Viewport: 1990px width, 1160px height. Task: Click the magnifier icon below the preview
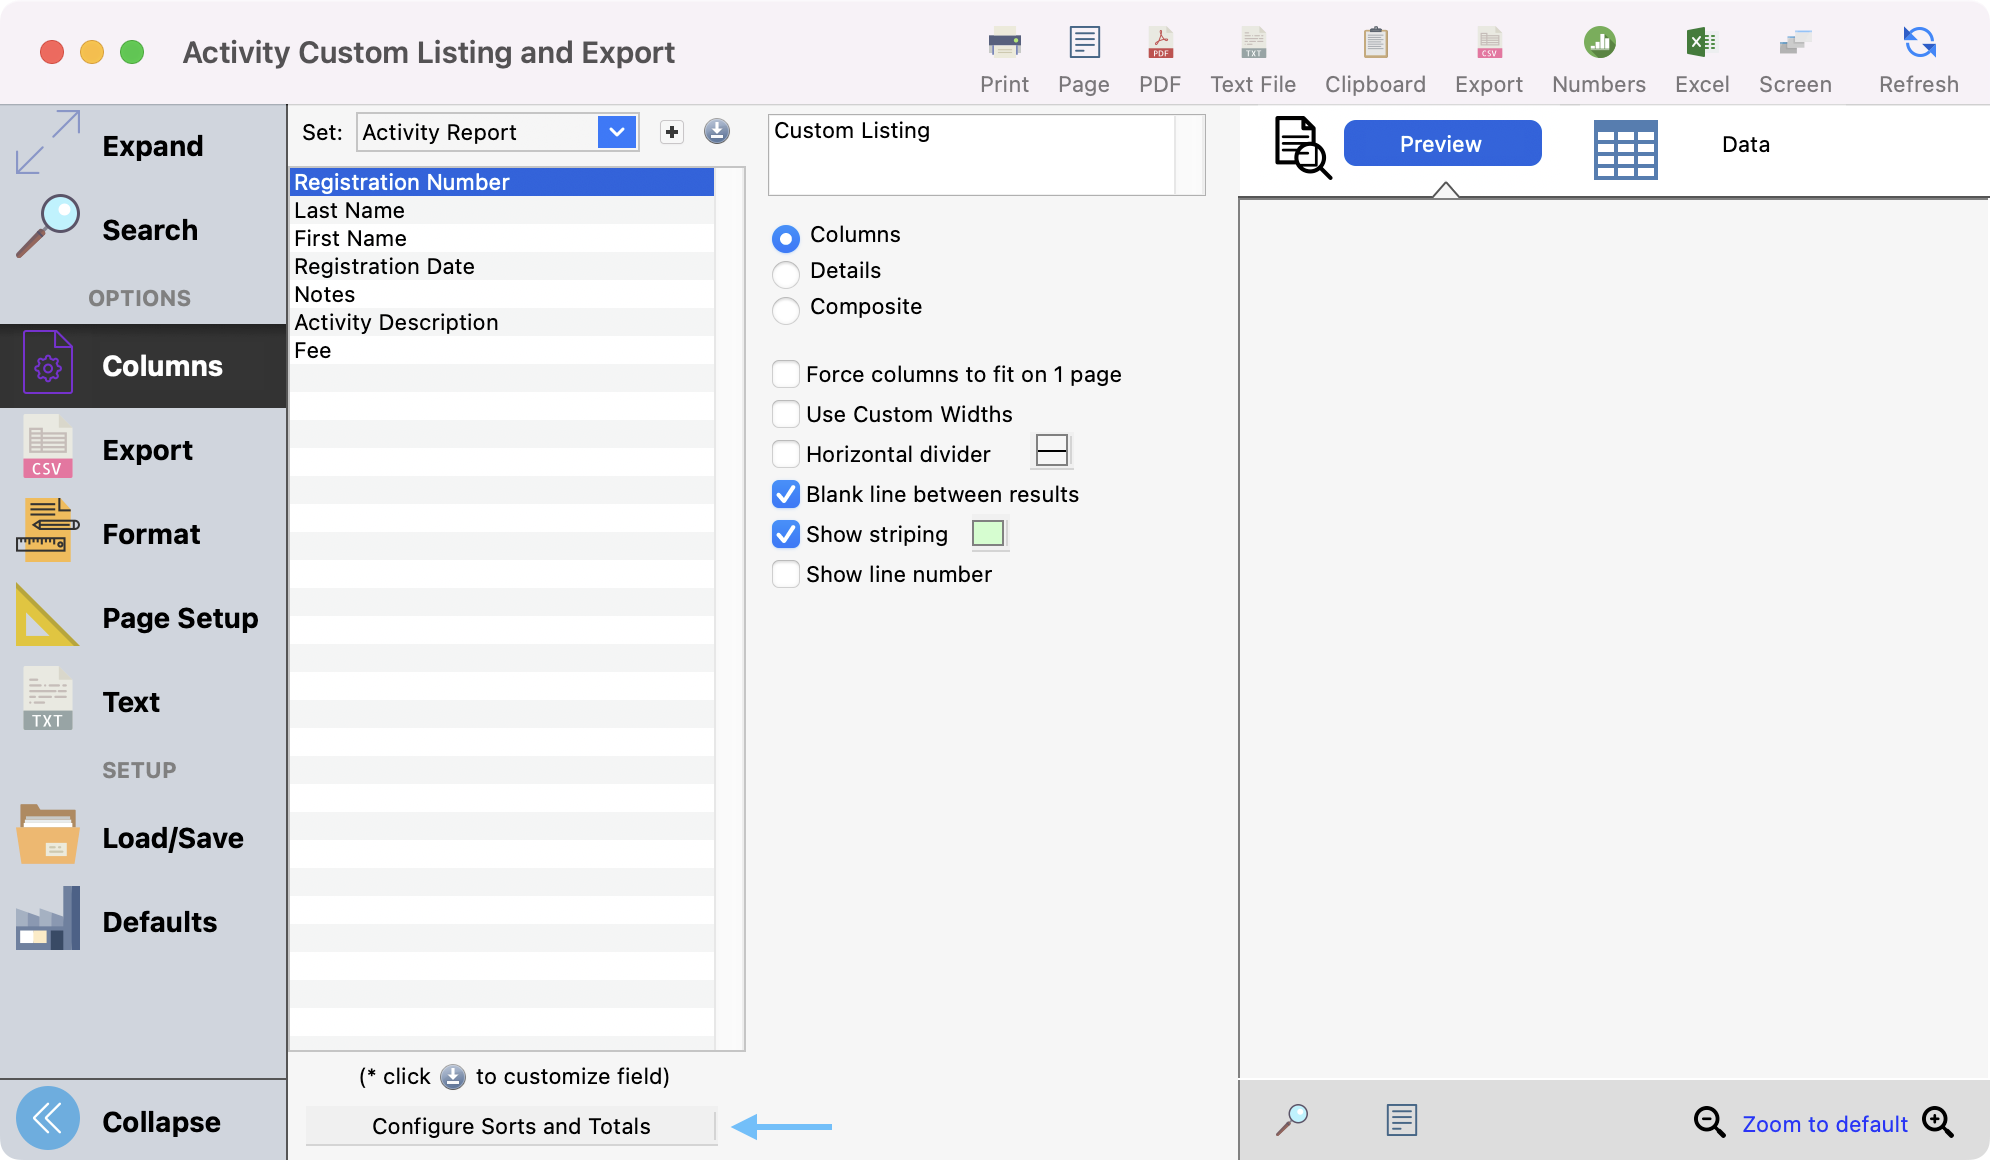tap(1292, 1119)
